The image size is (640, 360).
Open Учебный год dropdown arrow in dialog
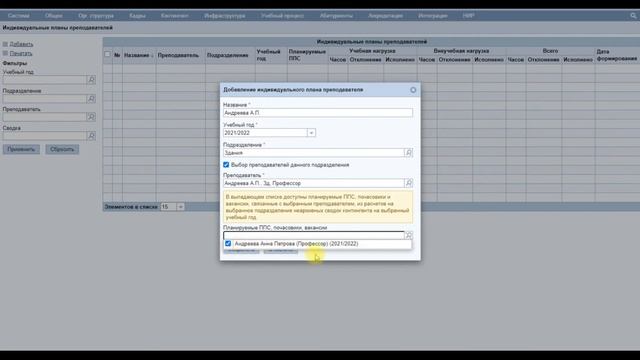[311, 133]
